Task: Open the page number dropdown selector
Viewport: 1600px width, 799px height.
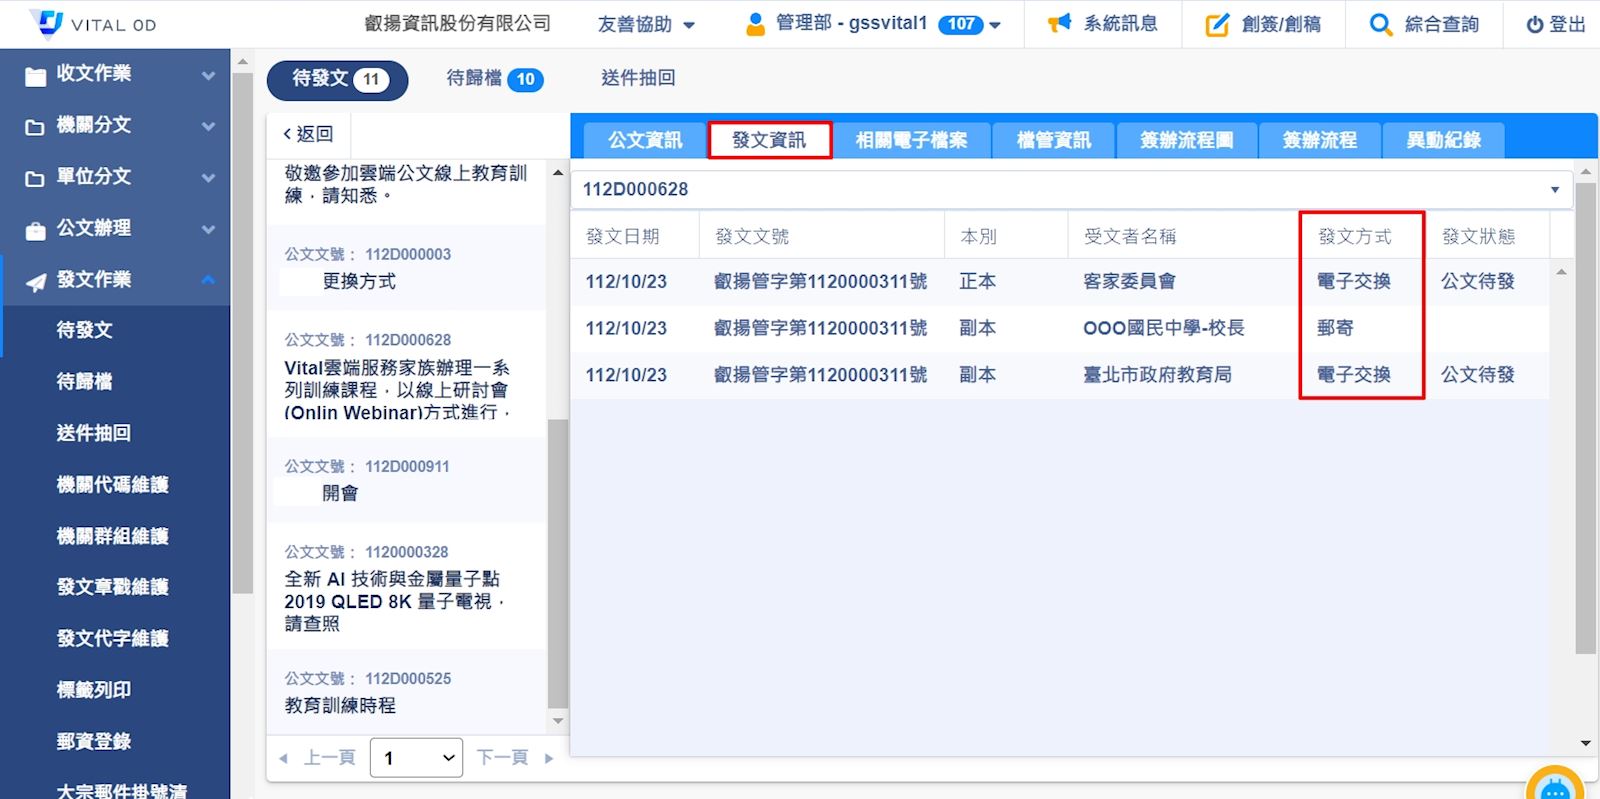Action: pos(416,758)
